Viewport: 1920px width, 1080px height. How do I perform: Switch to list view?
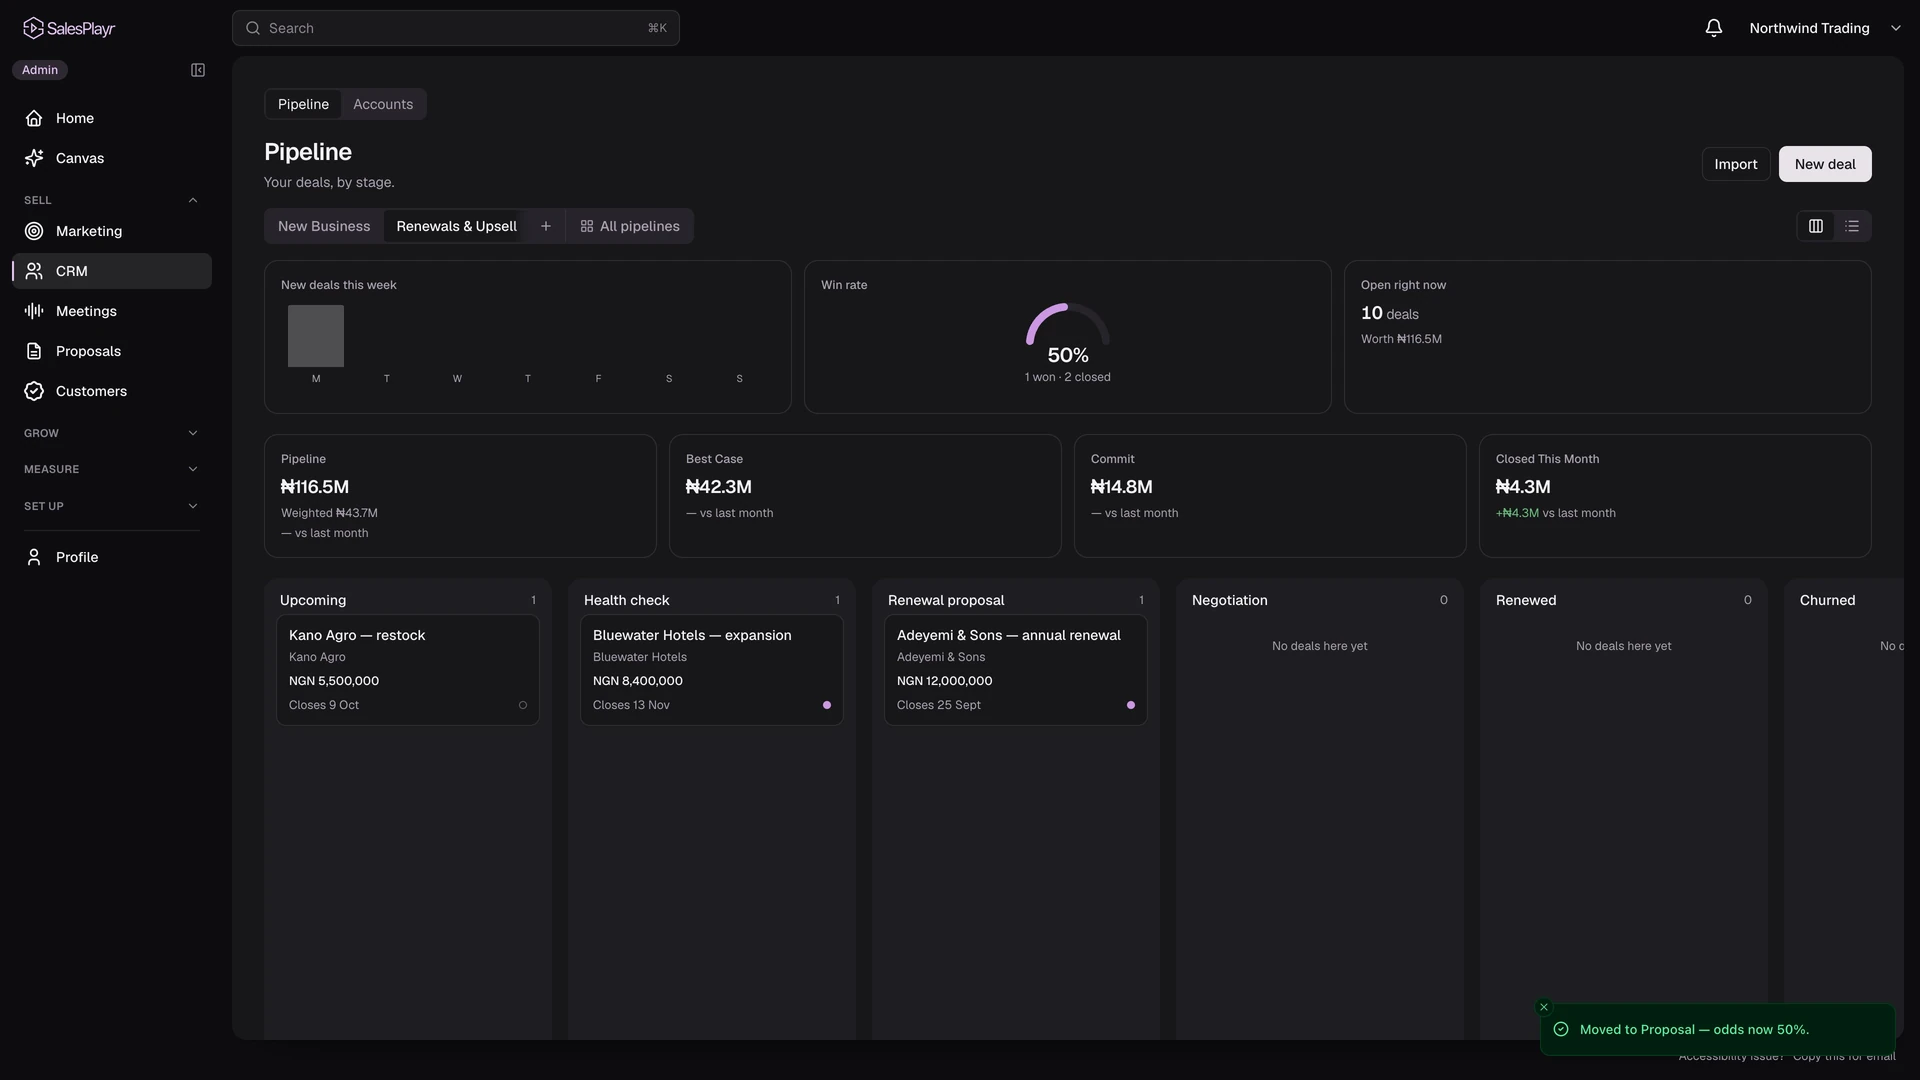(1852, 226)
